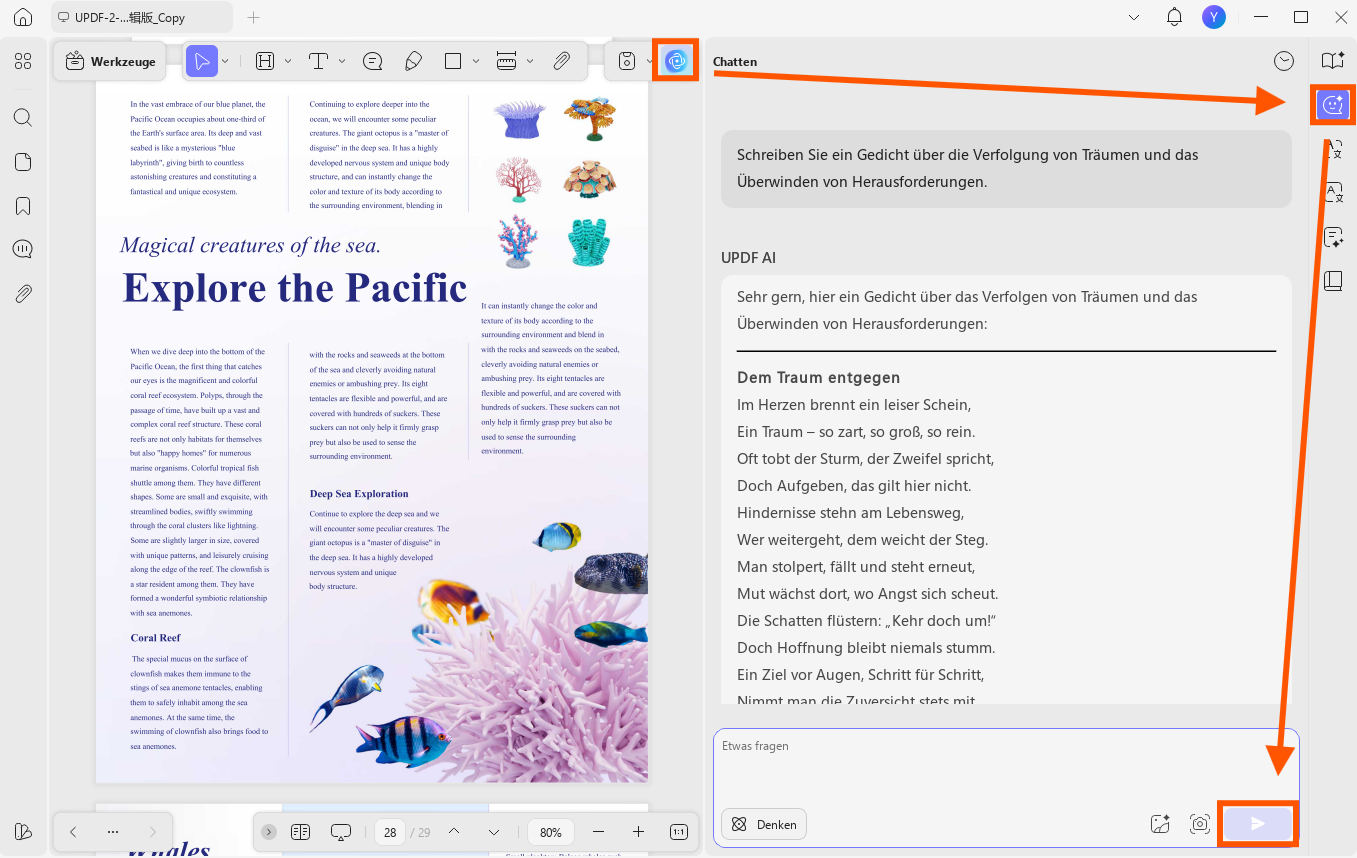Open the bookmarks panel in sidebar
The height and width of the screenshot is (858, 1357).
point(23,206)
